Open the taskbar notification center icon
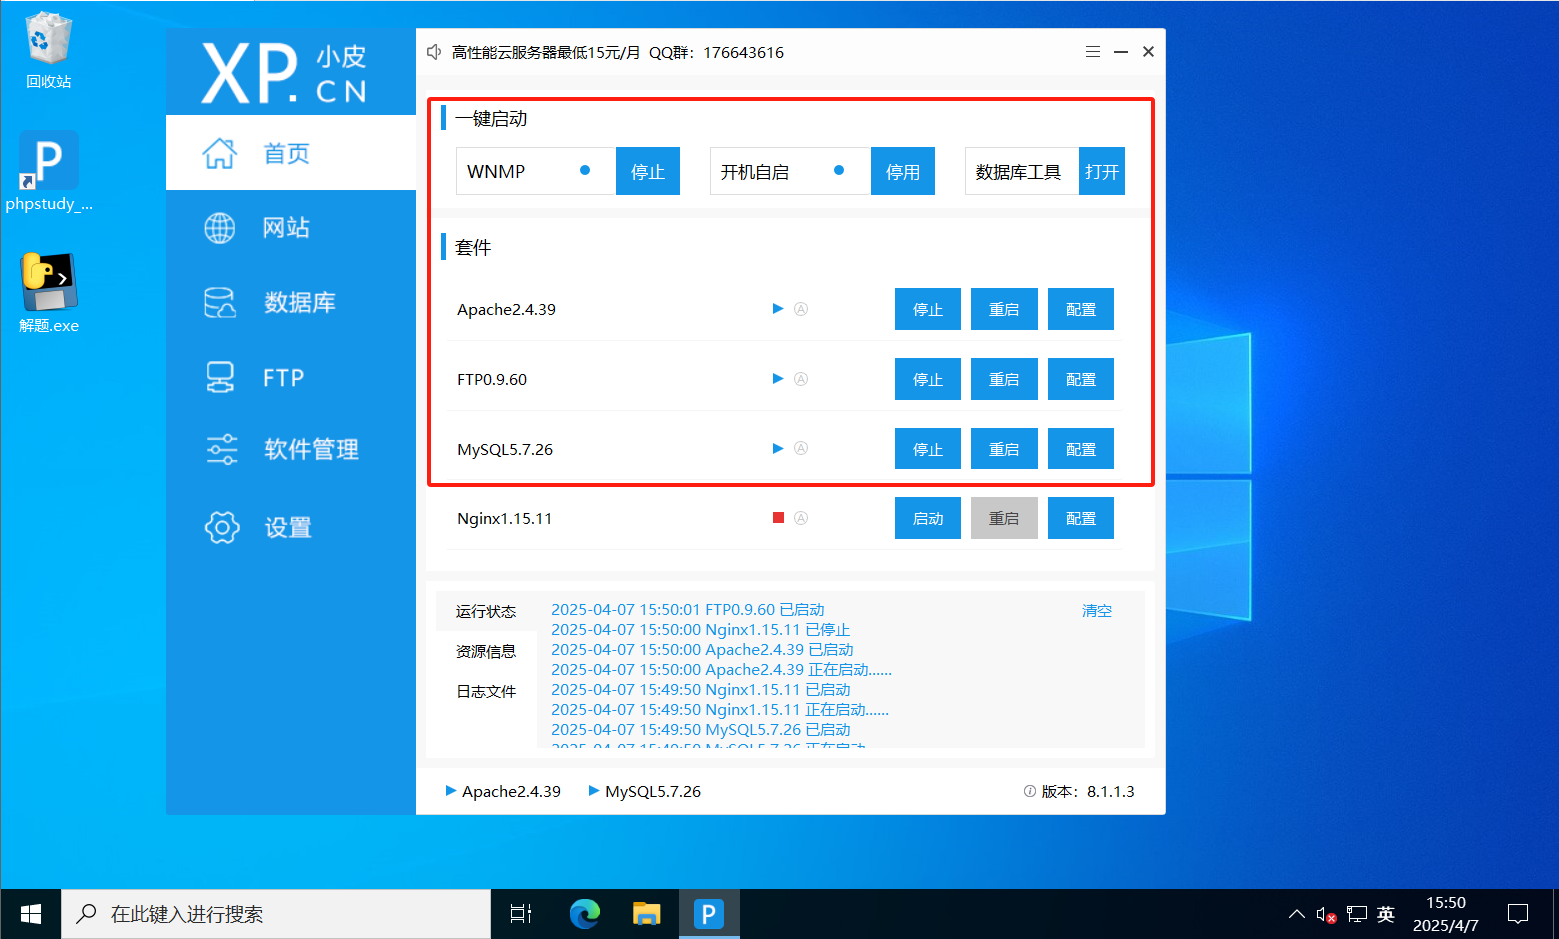Screen dimensions: 1559x939 tap(1518, 914)
